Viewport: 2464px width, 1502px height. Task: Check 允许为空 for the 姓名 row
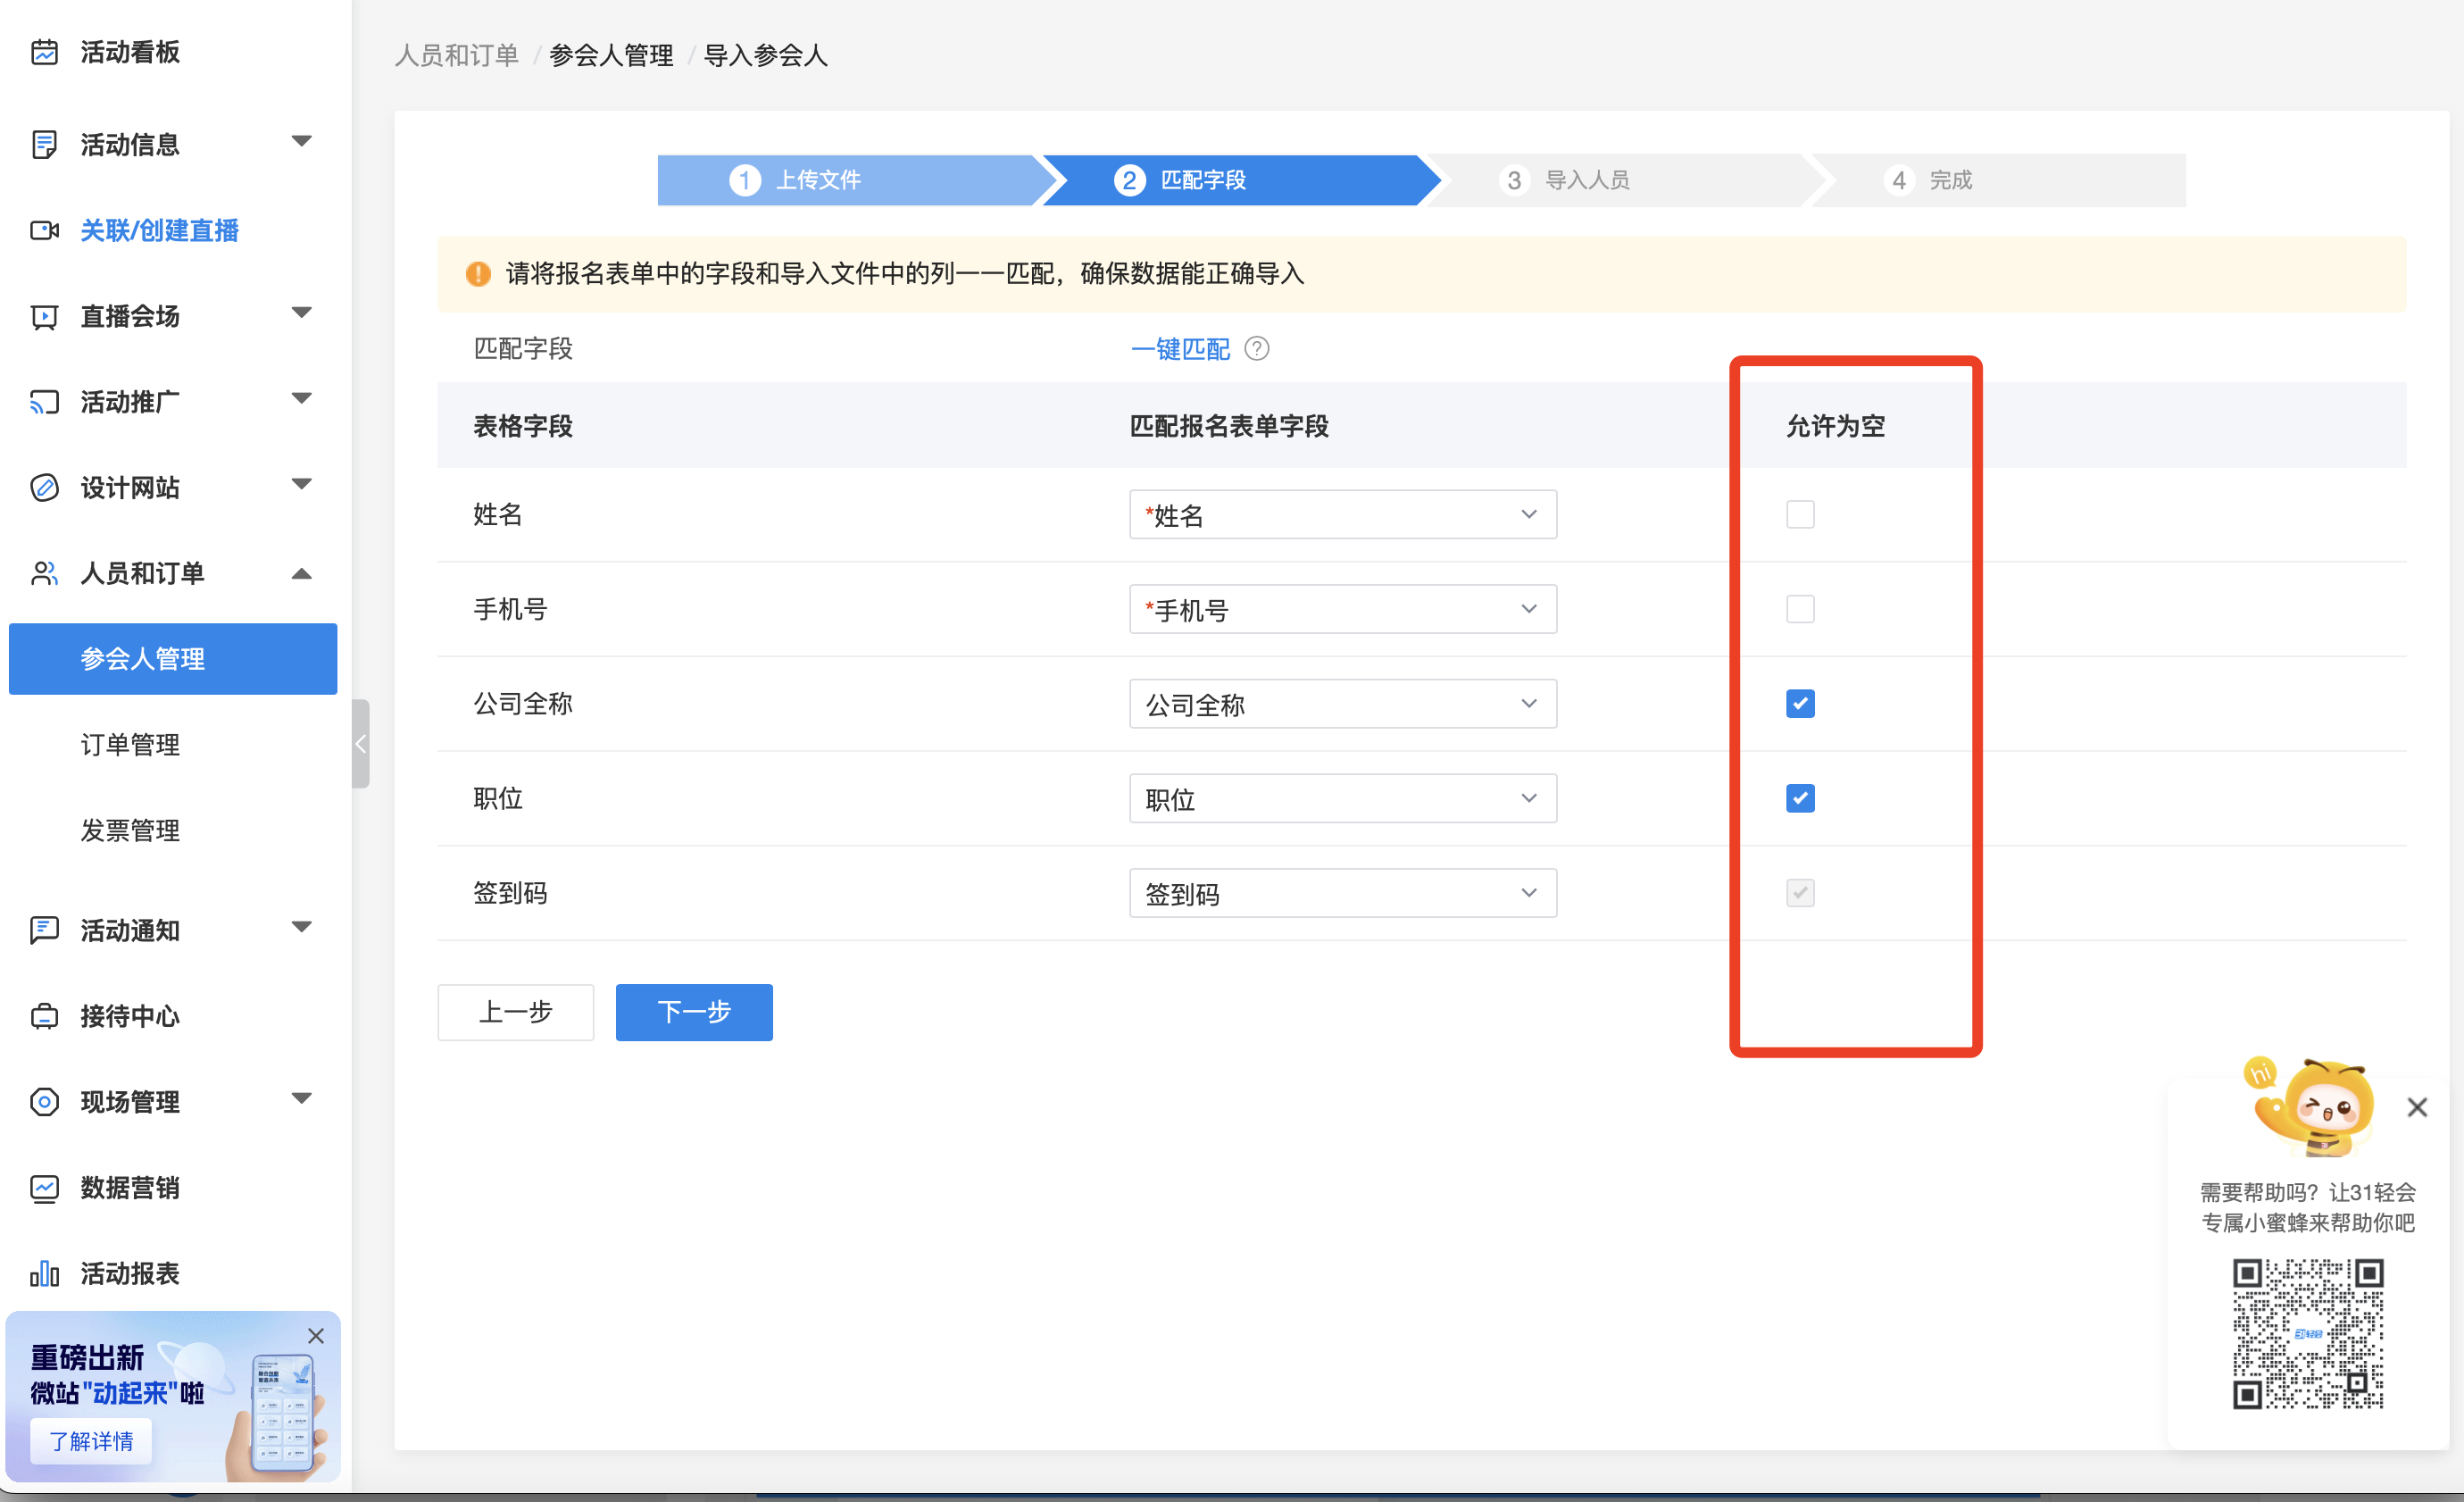tap(1800, 515)
